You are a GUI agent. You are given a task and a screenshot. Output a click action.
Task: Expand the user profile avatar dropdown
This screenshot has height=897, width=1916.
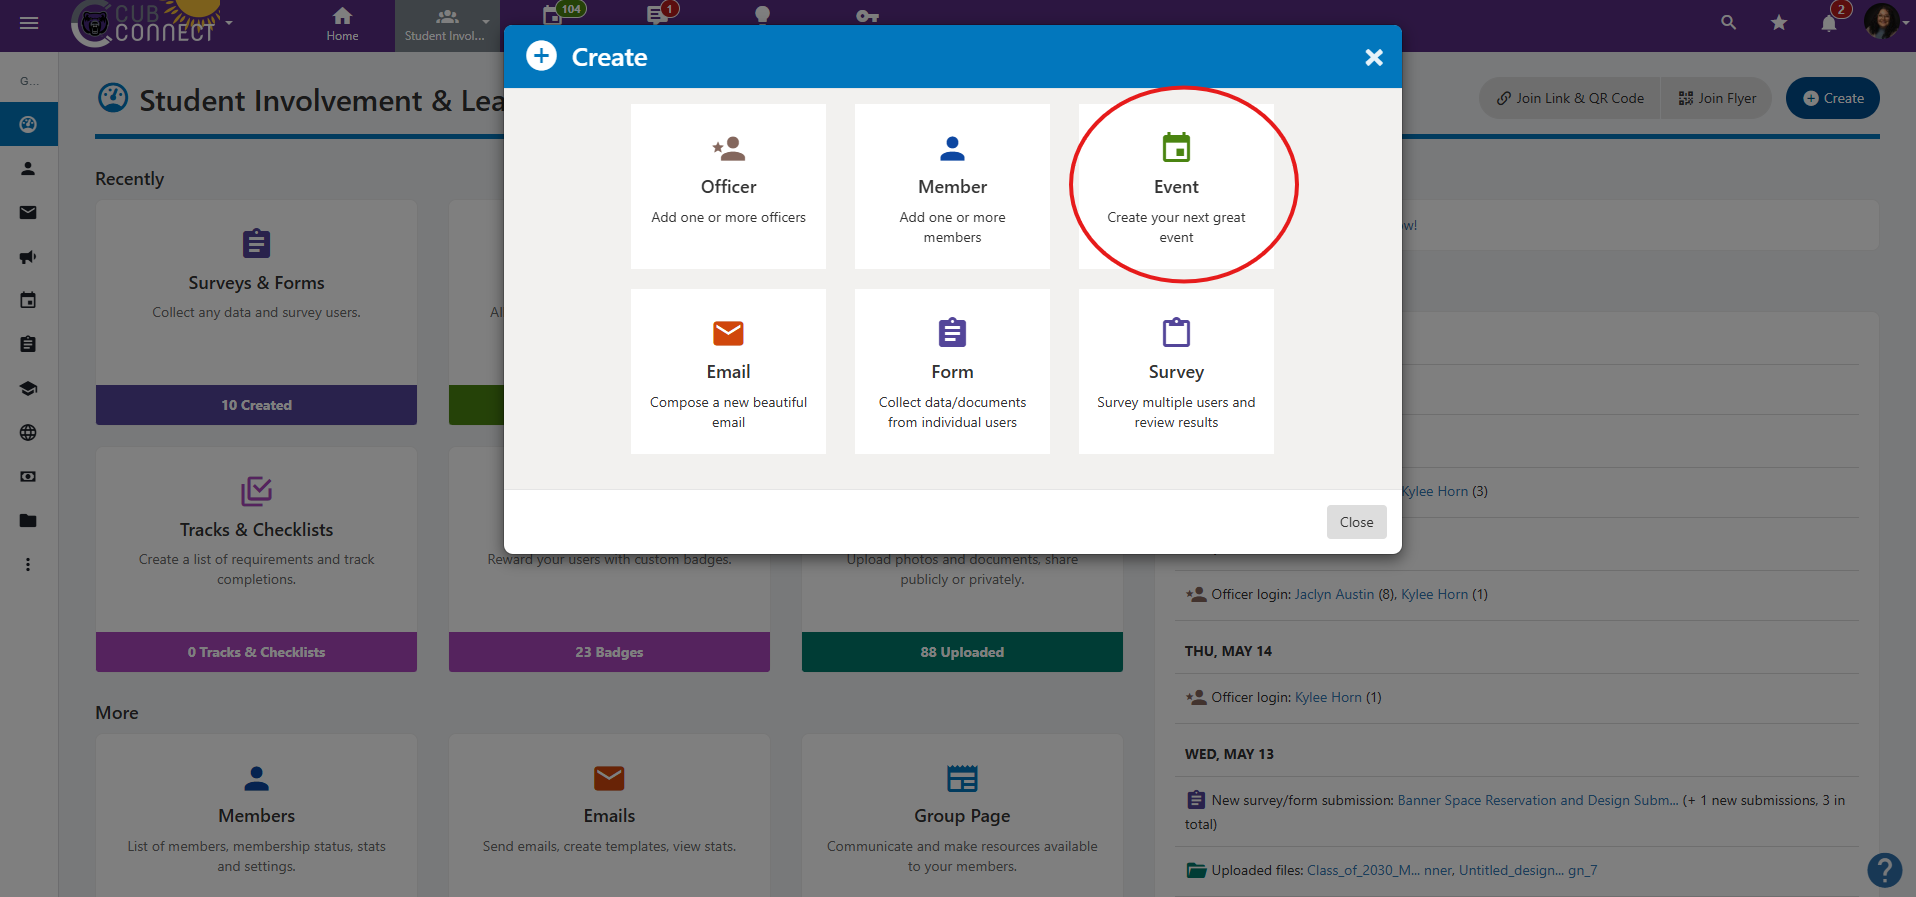[x=1886, y=22]
